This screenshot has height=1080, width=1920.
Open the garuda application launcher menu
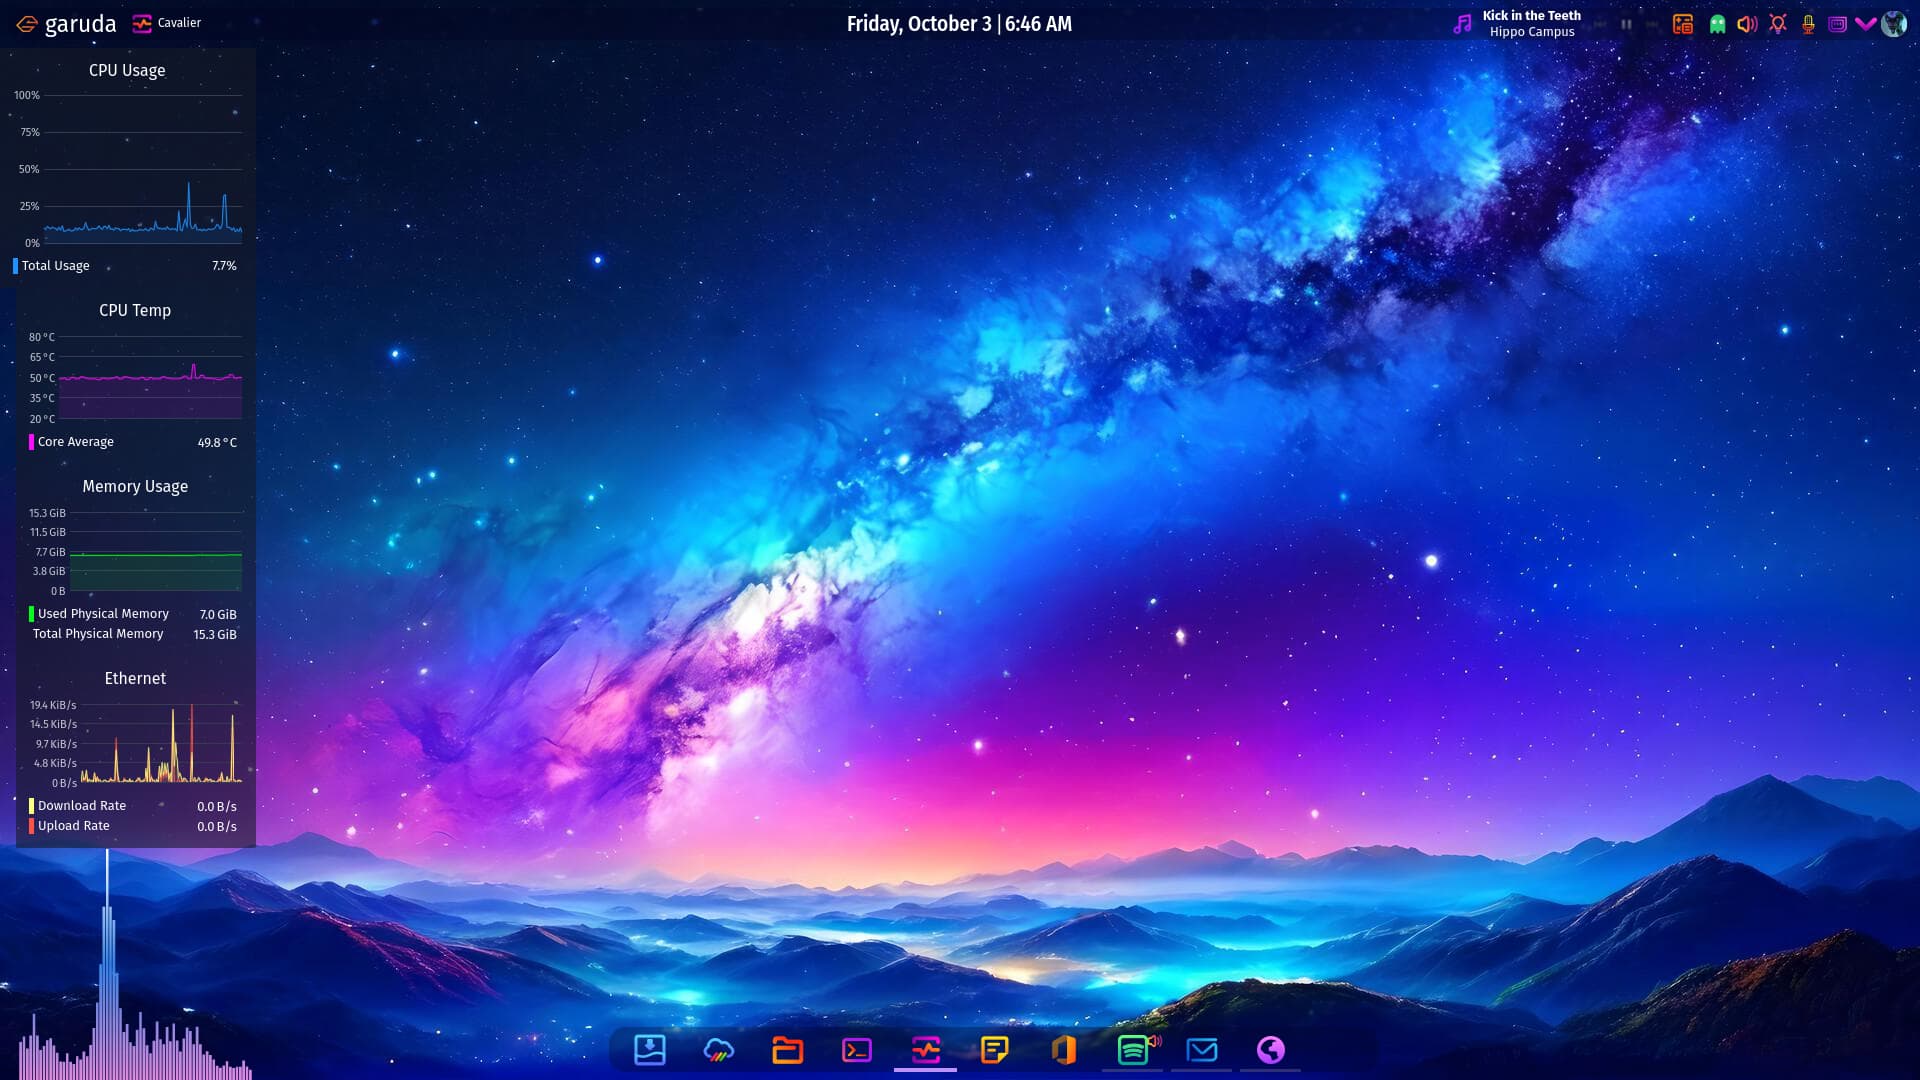pyautogui.click(x=67, y=24)
